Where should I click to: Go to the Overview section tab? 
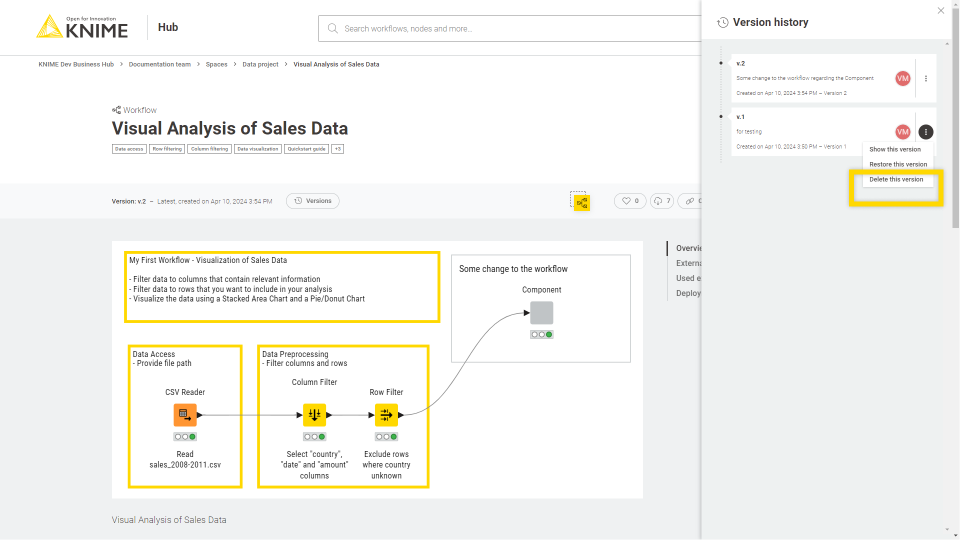pos(688,248)
